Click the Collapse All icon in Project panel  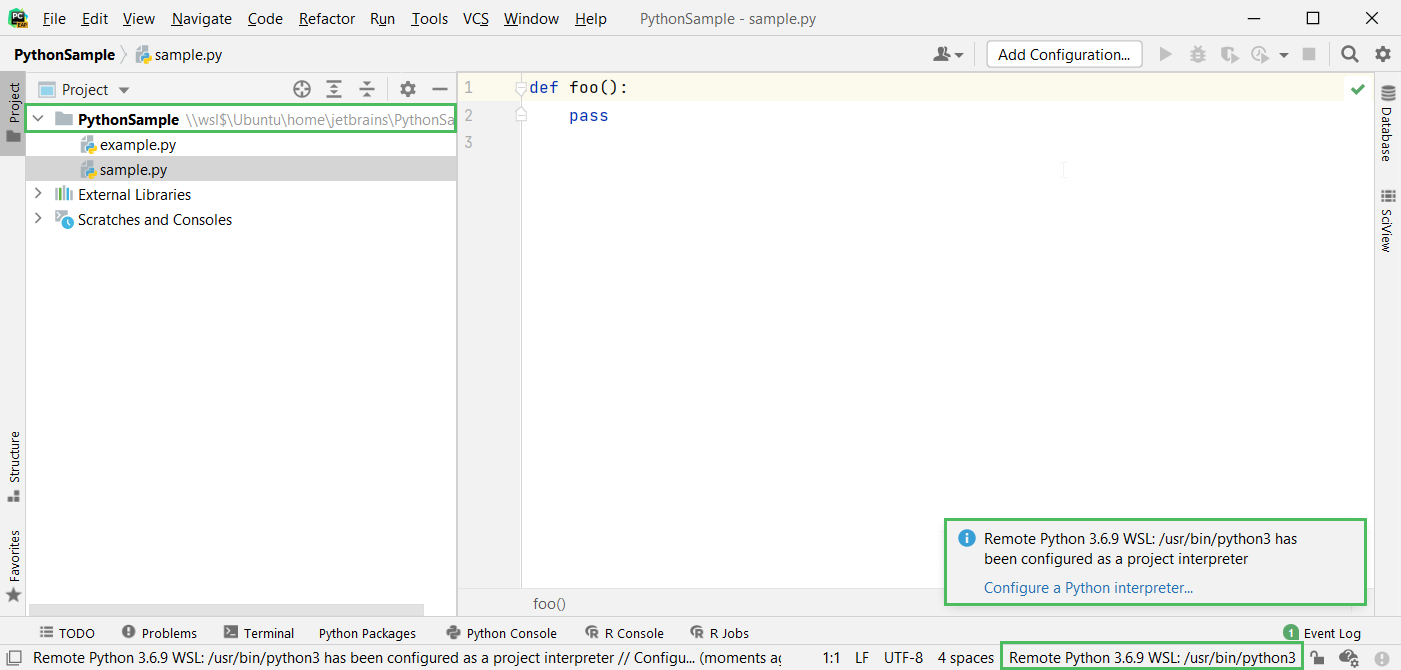[x=367, y=89]
